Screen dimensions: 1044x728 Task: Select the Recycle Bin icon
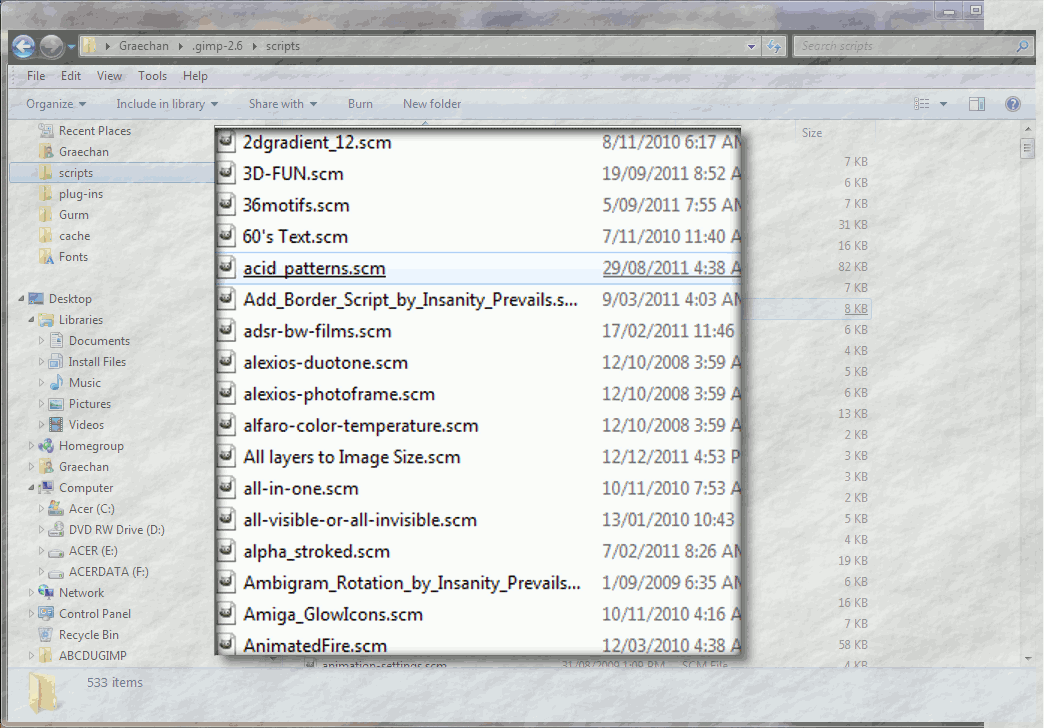(x=47, y=635)
